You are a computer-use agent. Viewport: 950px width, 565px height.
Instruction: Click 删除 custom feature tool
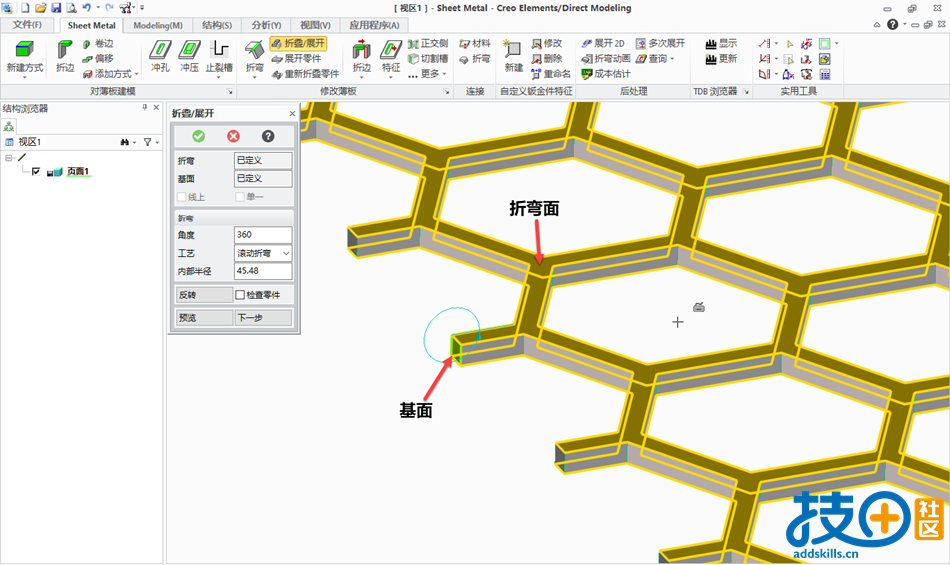tap(547, 59)
